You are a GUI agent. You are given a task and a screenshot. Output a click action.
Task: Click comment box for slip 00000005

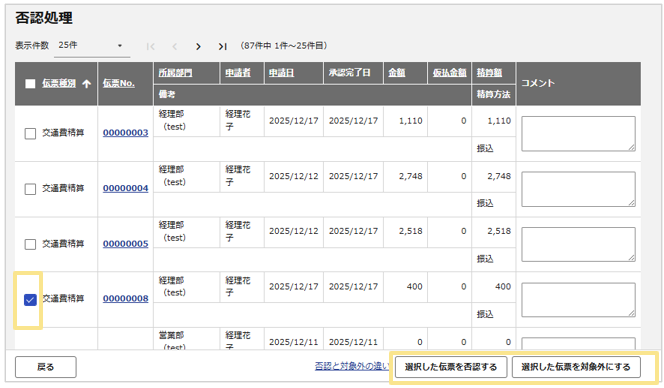click(x=578, y=244)
